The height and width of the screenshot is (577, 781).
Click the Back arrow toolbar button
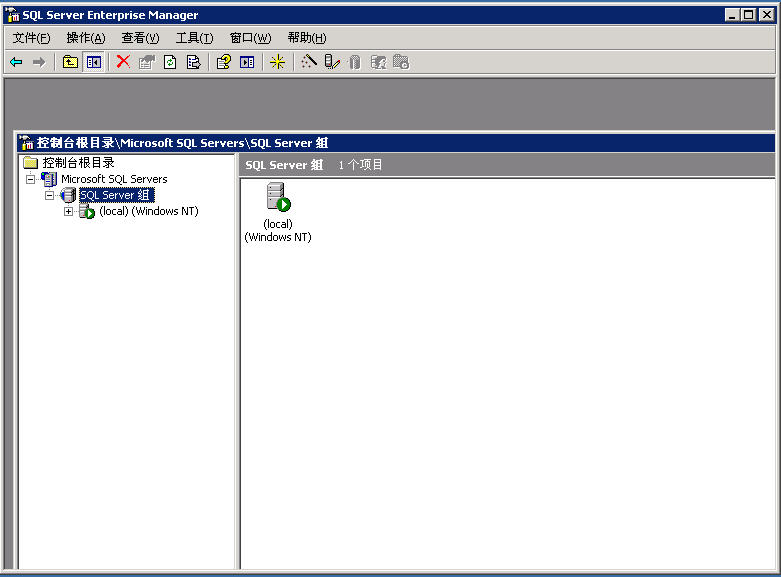pos(16,62)
